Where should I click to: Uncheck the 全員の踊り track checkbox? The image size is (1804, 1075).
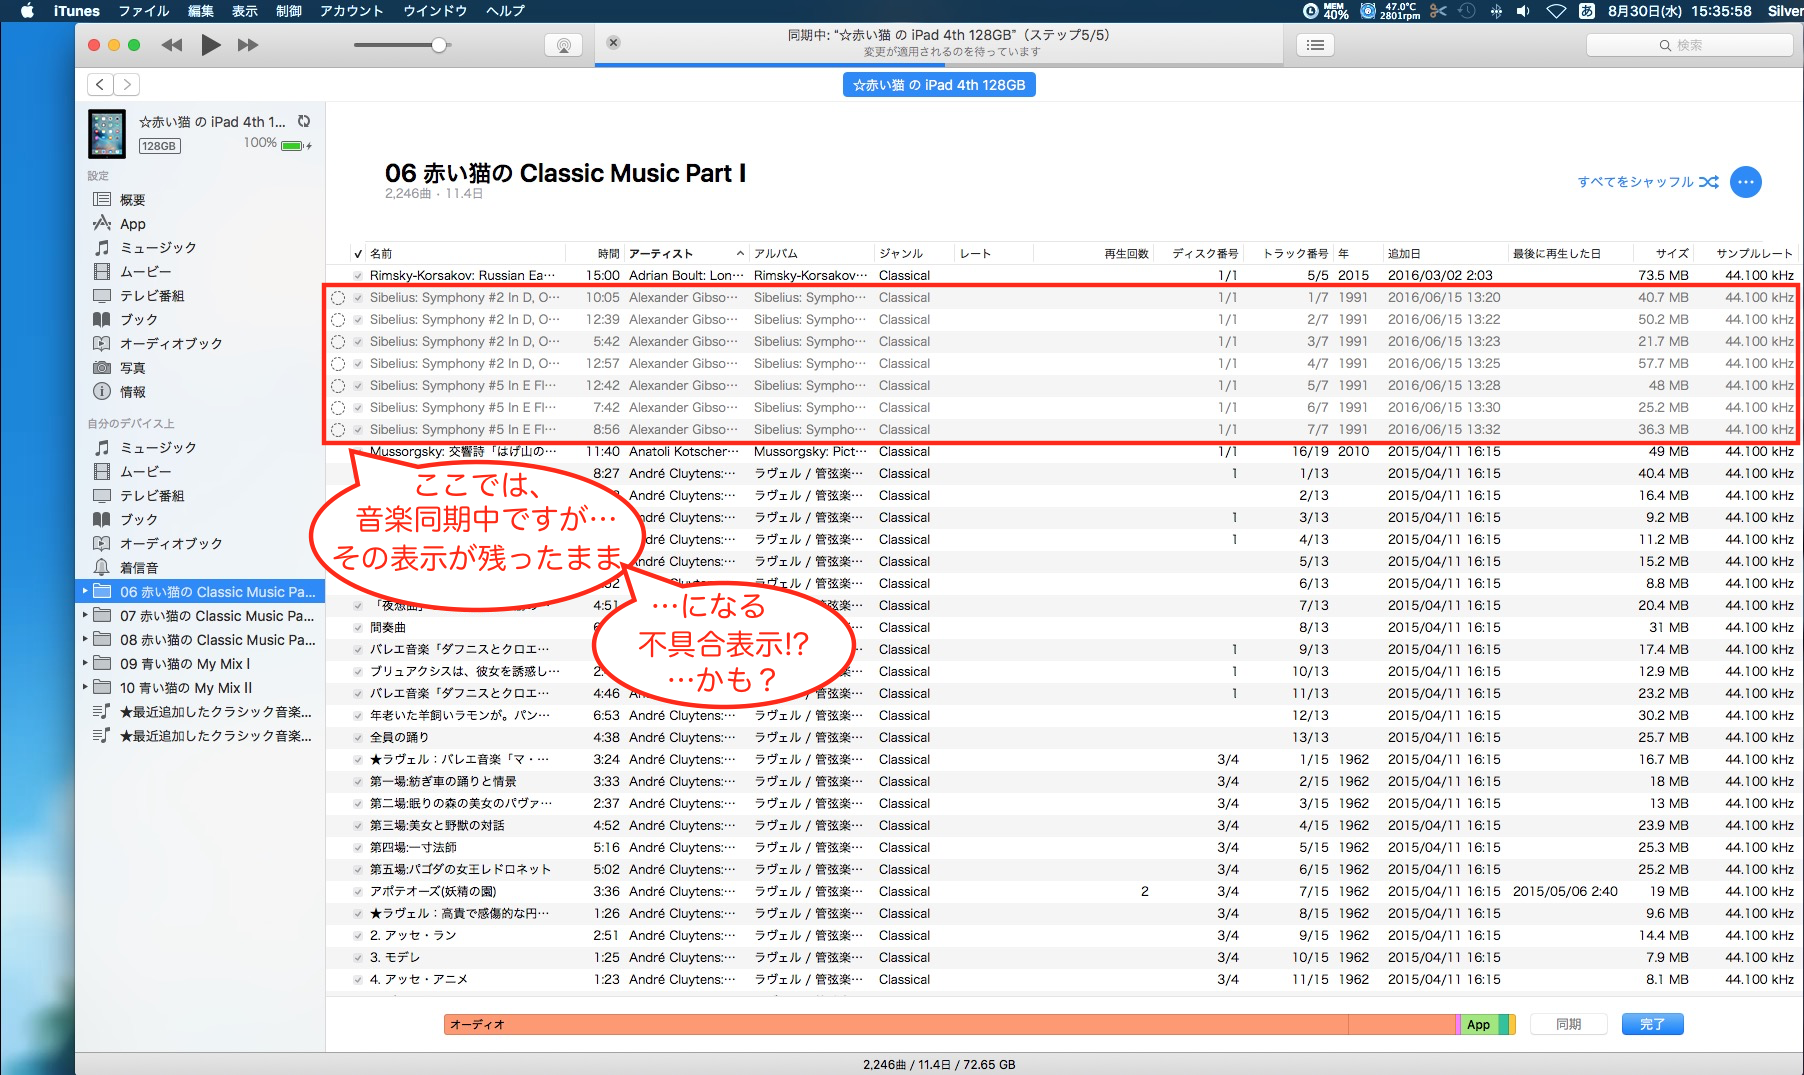[357, 738]
